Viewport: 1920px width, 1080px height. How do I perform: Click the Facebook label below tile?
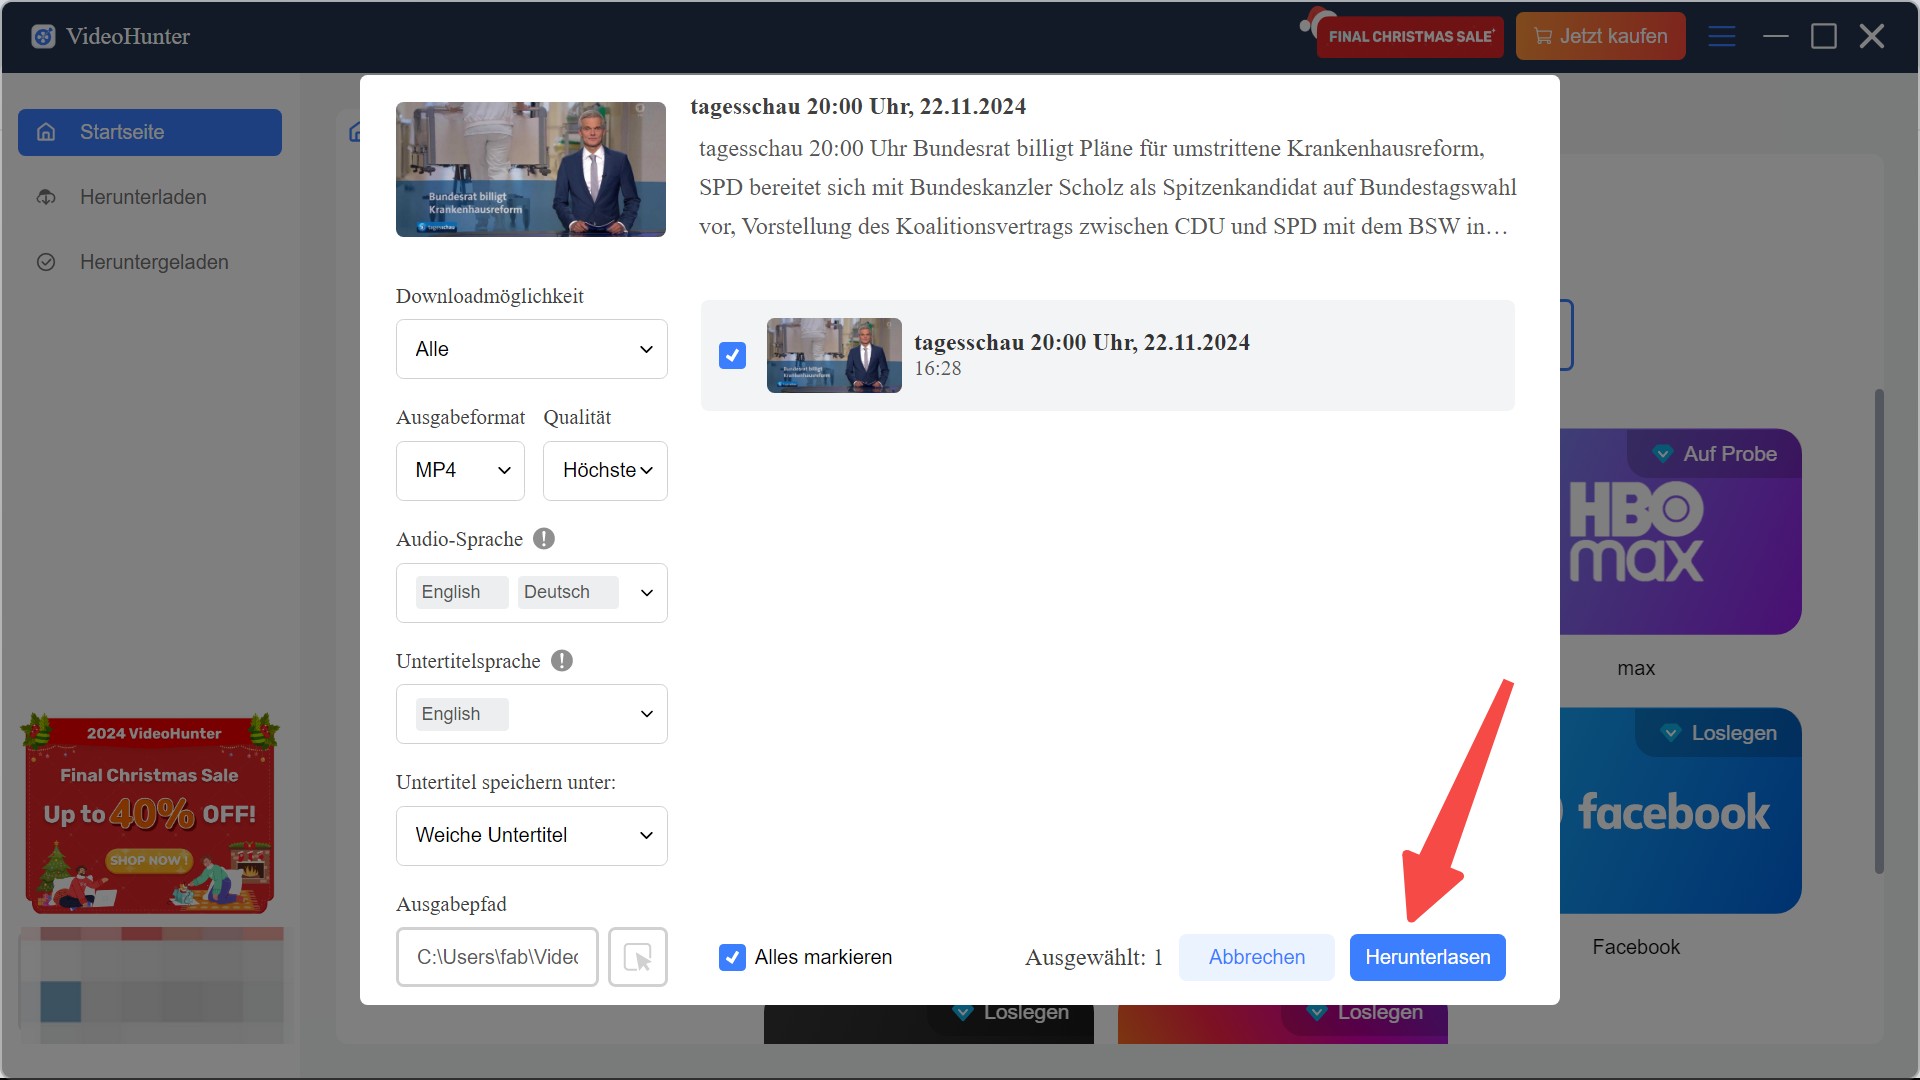[x=1636, y=947]
